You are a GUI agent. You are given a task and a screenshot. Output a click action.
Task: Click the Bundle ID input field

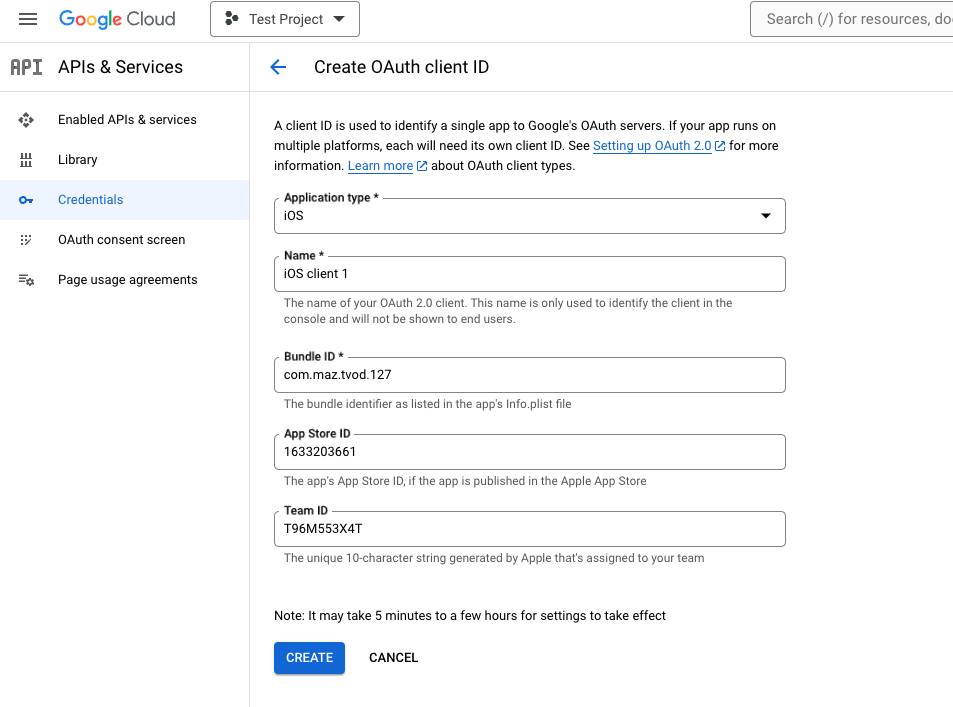(x=529, y=375)
